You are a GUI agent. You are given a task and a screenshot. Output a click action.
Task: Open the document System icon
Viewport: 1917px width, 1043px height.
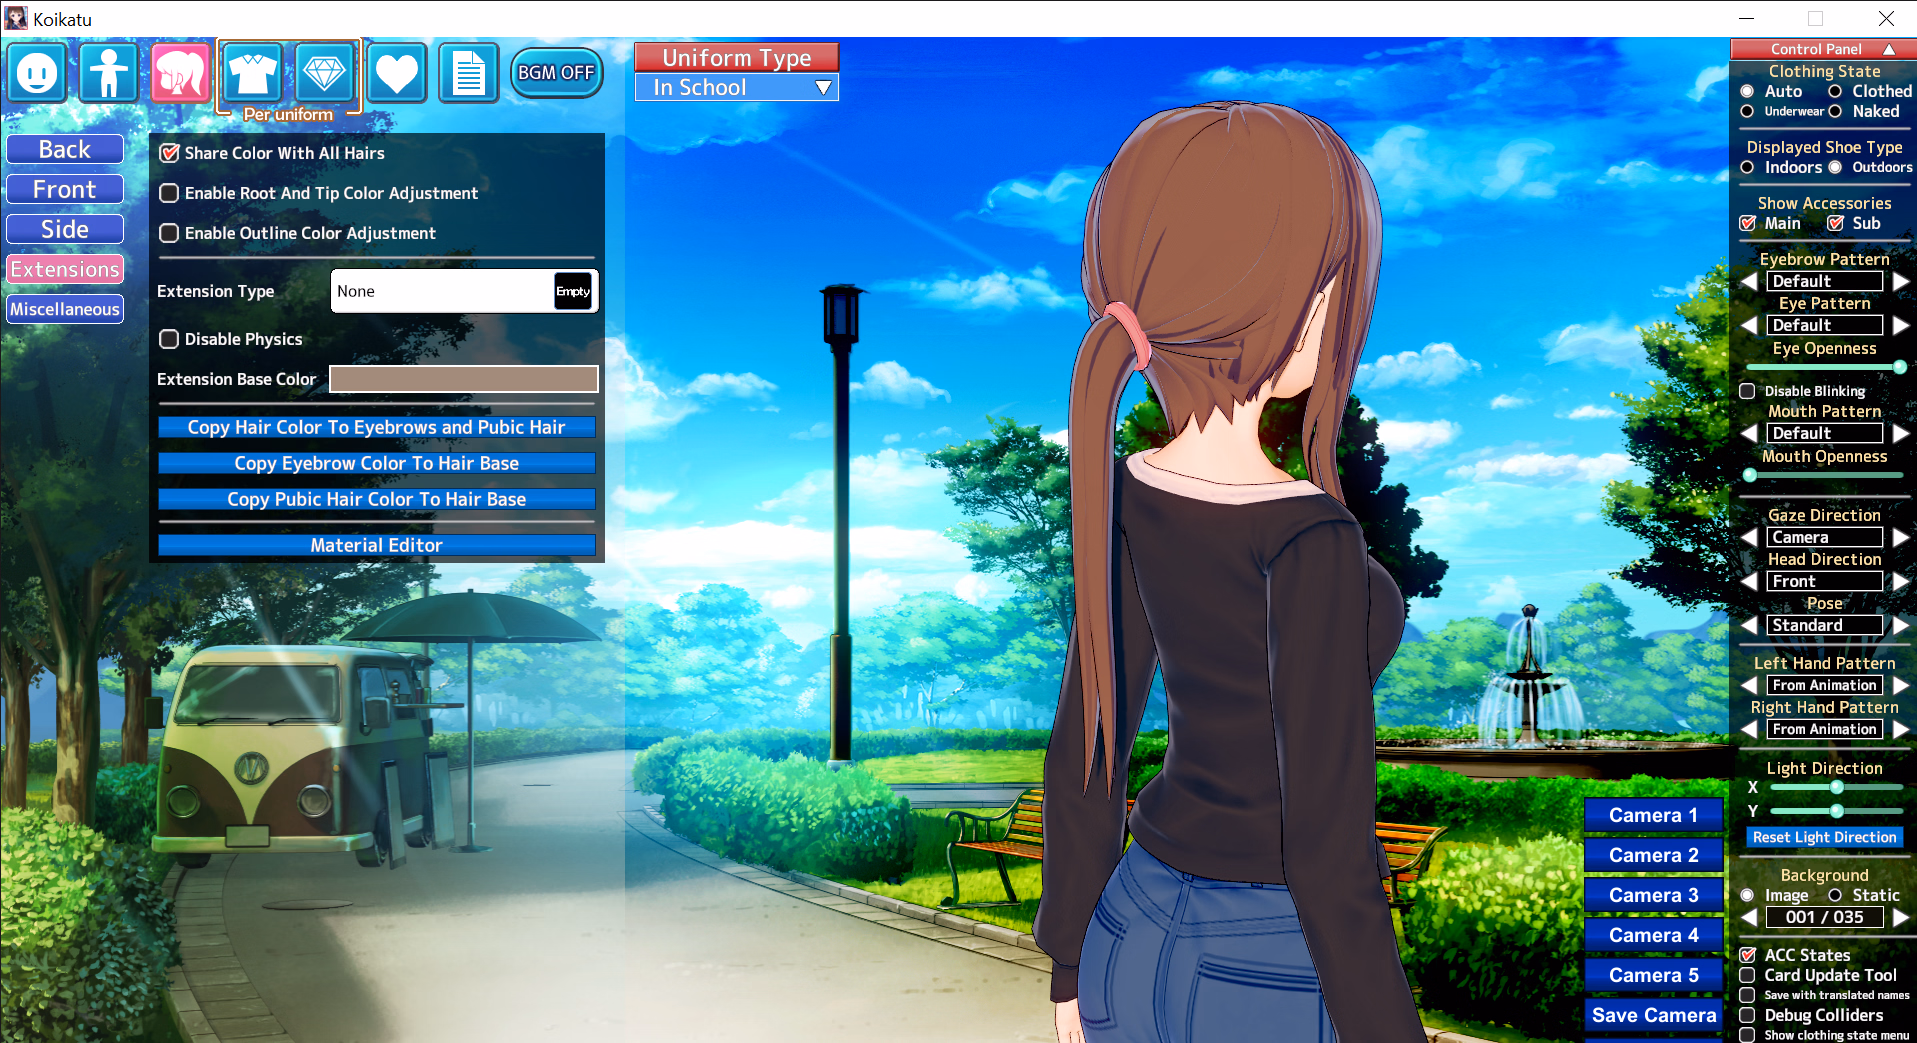[x=468, y=73]
